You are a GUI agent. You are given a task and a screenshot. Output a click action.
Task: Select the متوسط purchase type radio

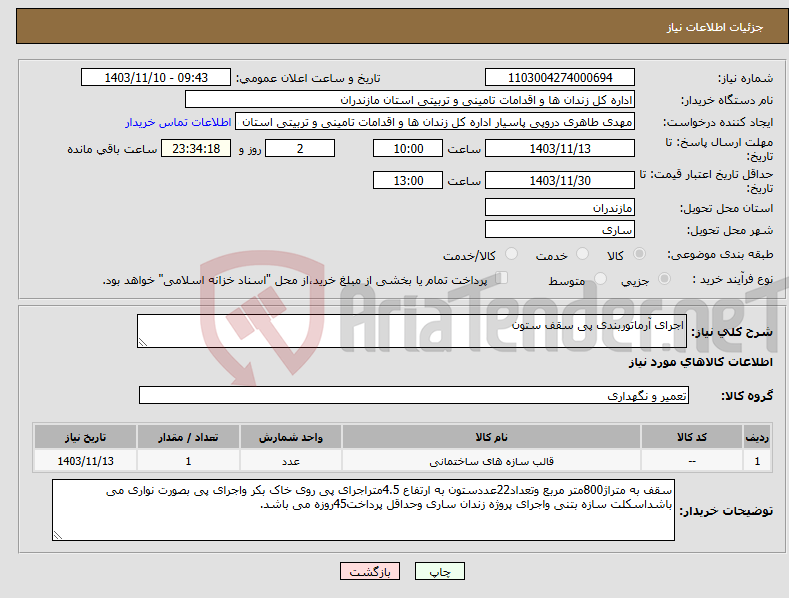[600, 278]
